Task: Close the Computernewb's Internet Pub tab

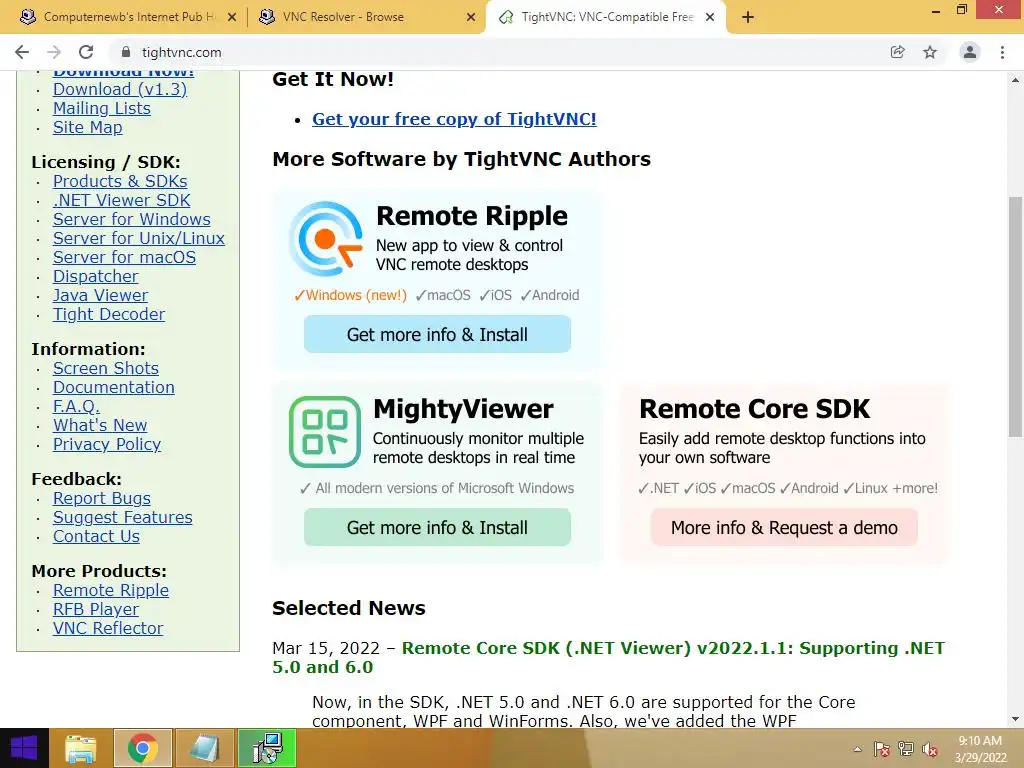Action: 232,18
